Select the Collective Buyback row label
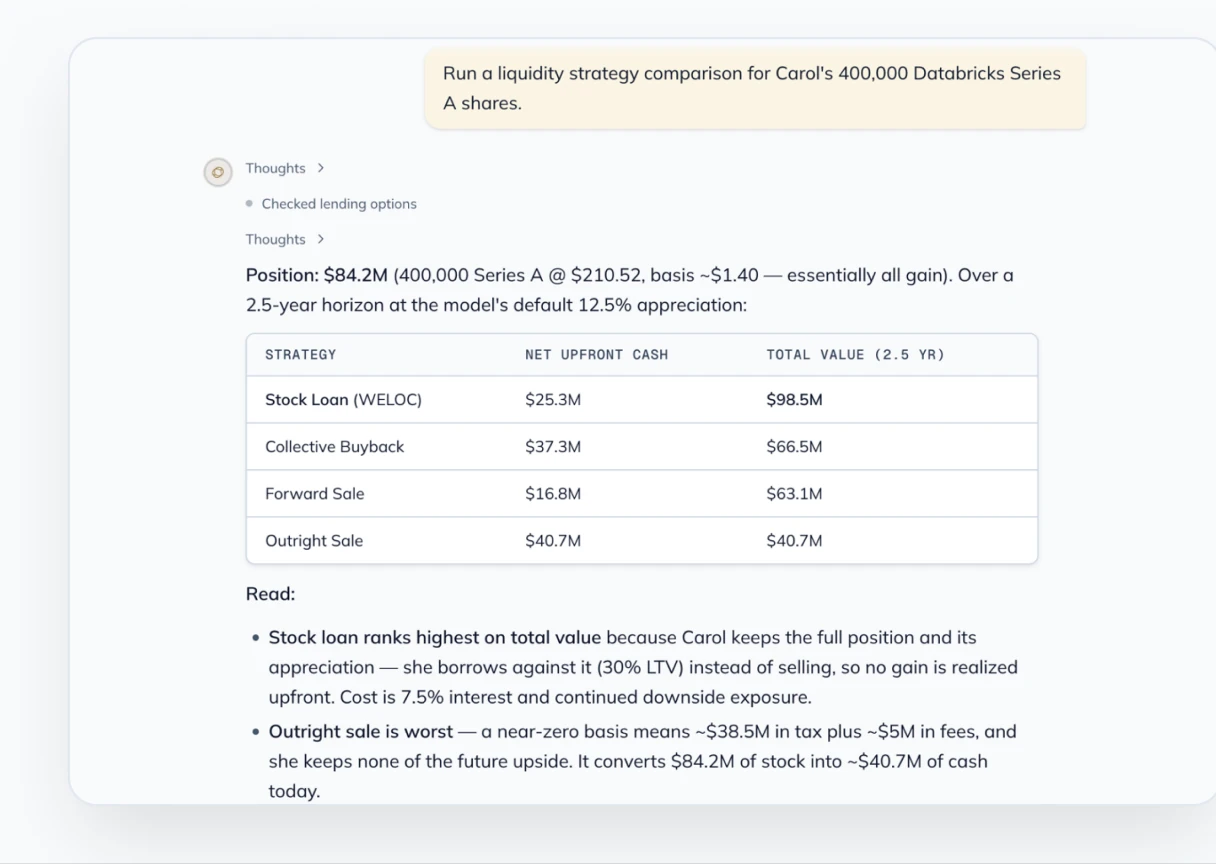Screen dimensions: 1216x864 point(334,447)
